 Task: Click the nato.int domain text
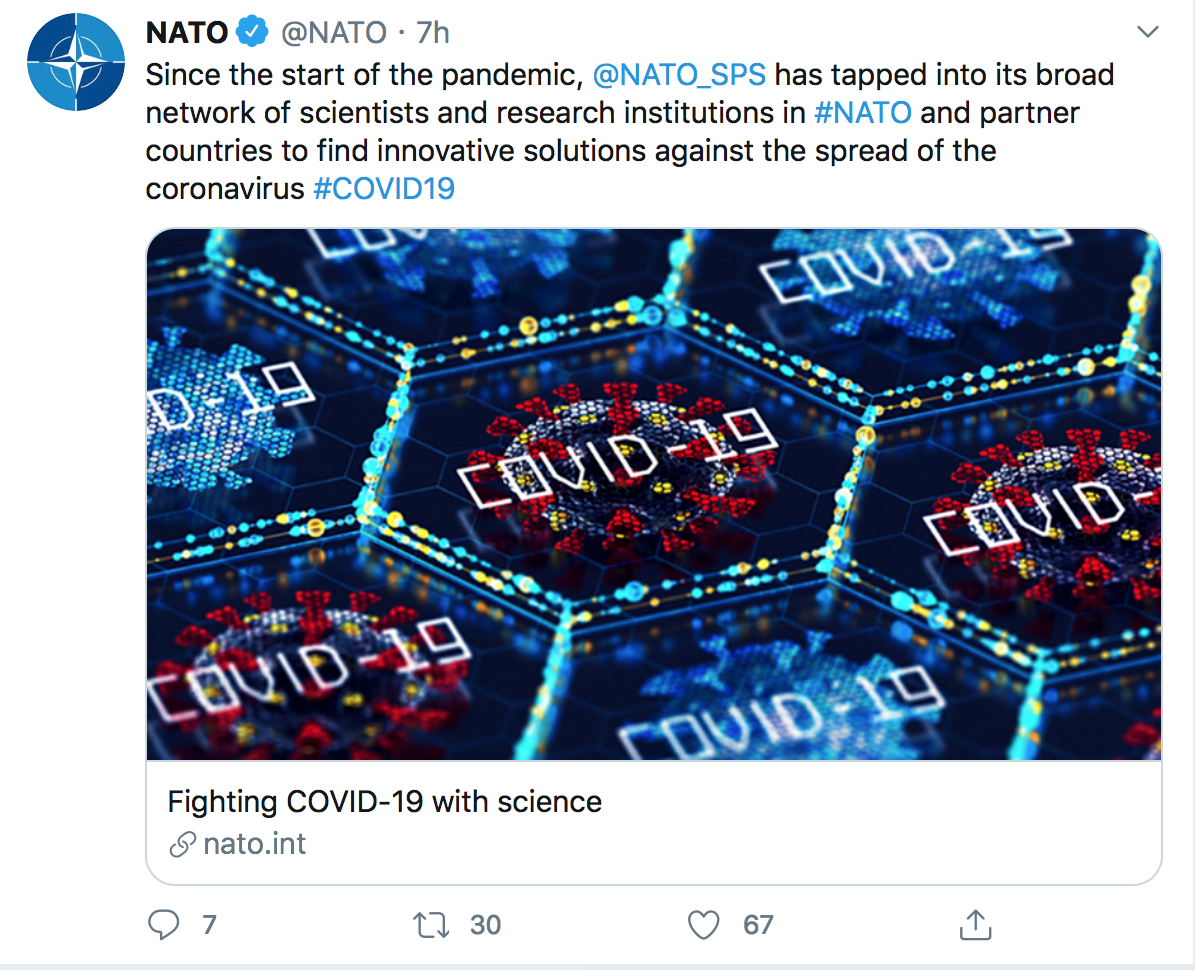coord(254,845)
